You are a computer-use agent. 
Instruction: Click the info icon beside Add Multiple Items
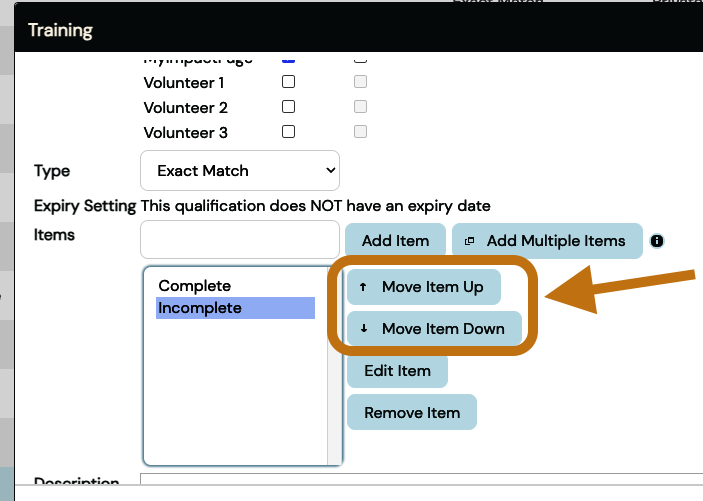pyautogui.click(x=657, y=241)
